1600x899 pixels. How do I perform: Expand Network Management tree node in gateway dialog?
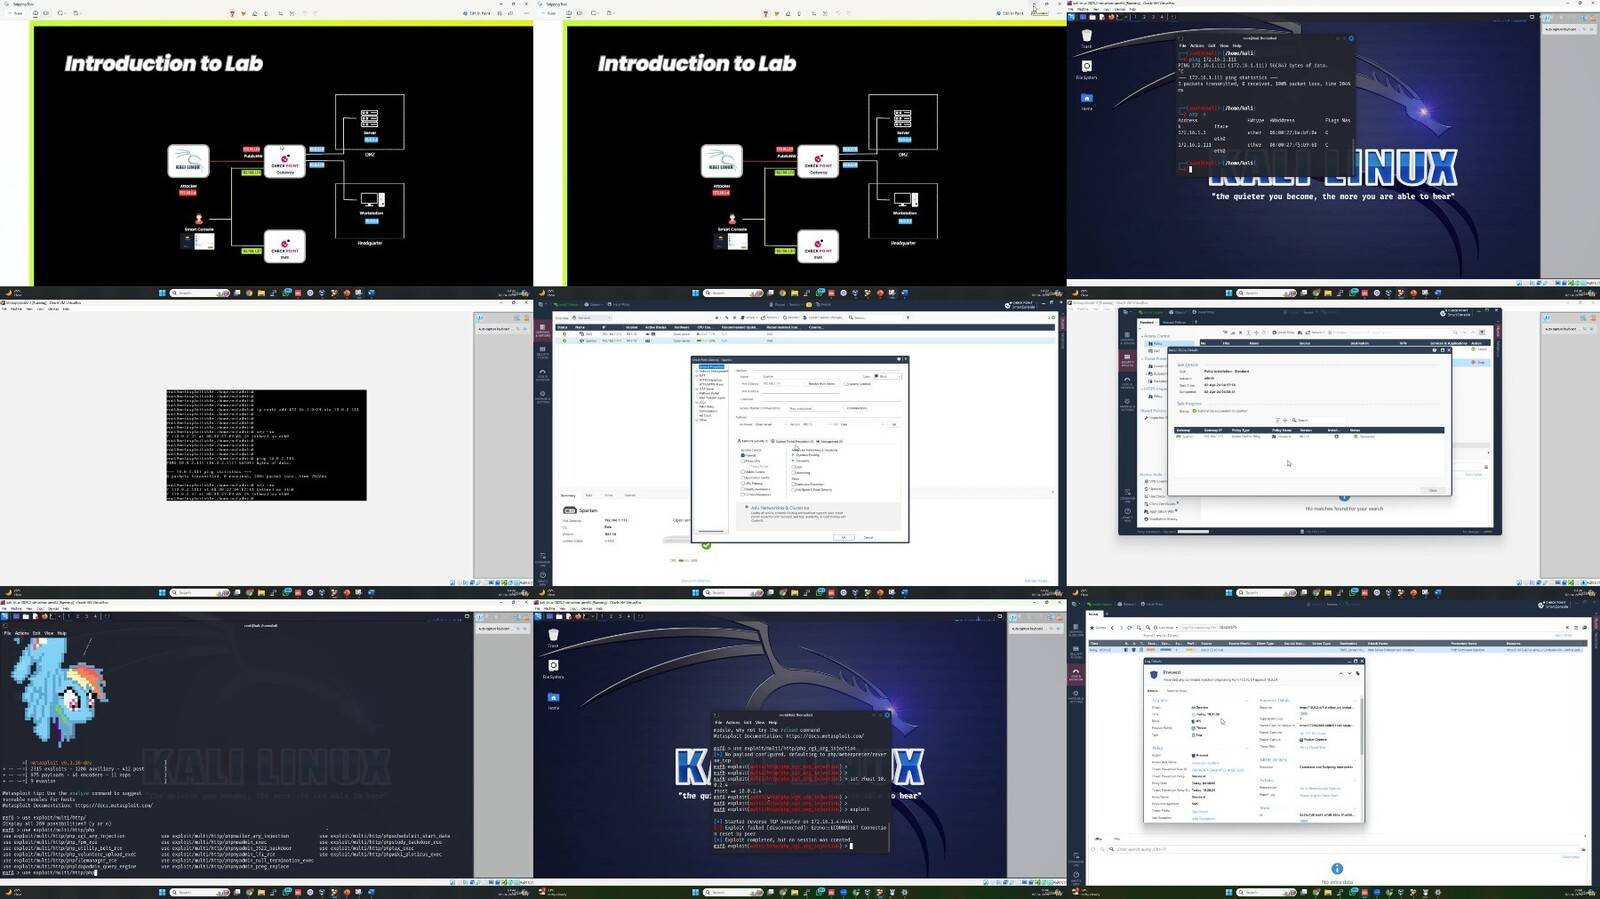(x=697, y=371)
